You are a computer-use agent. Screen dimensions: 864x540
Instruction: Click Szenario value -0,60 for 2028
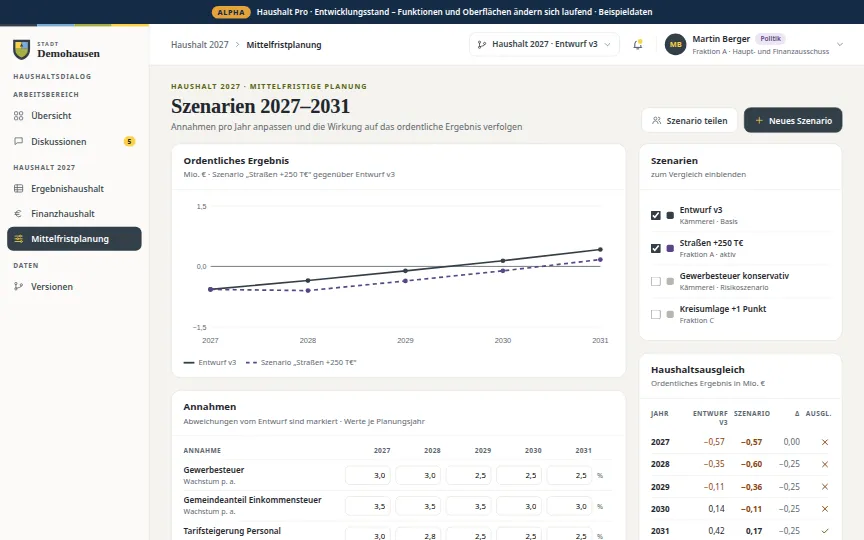pos(751,465)
